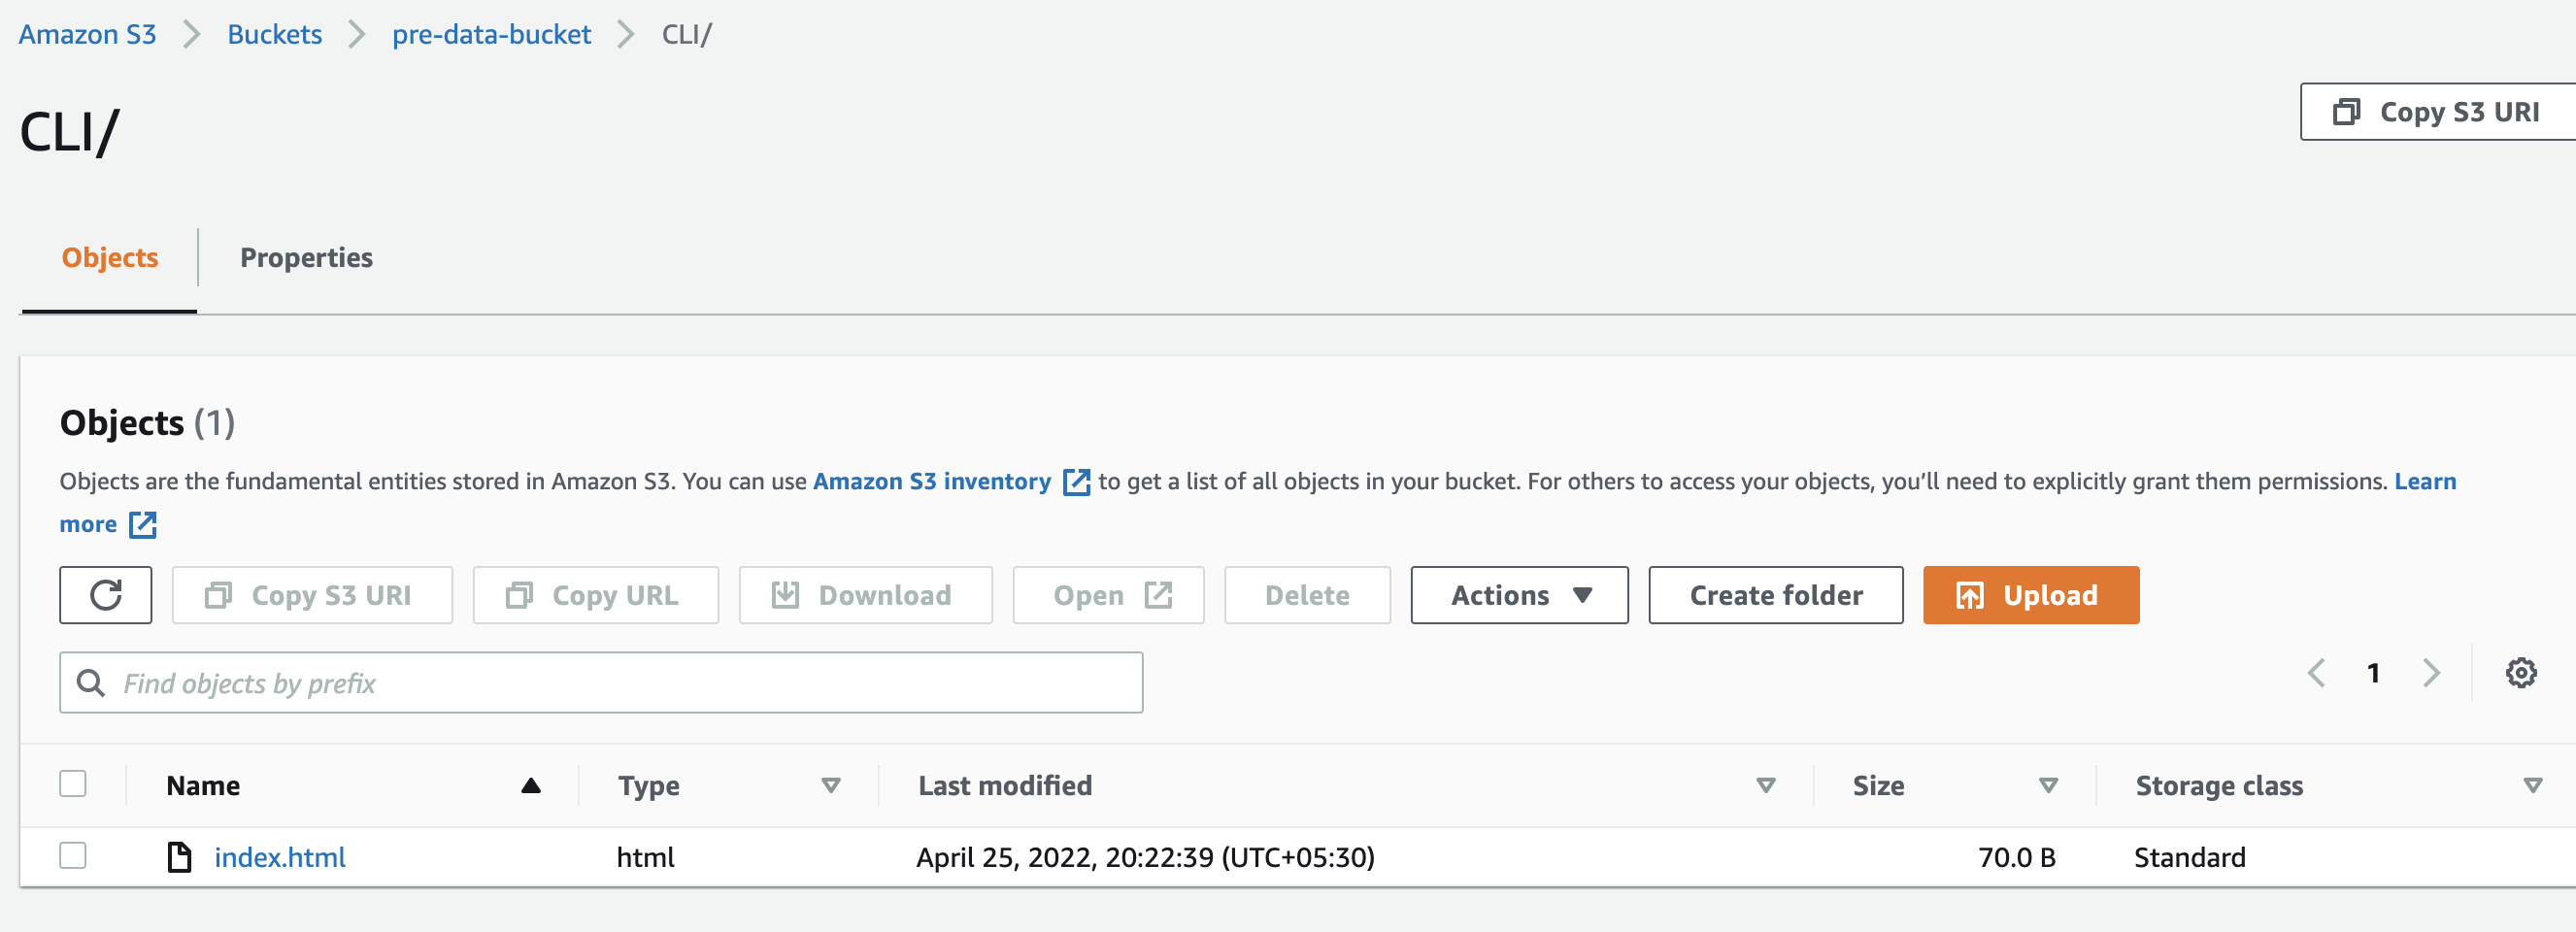Focus the Find objects by prefix field

click(x=620, y=683)
